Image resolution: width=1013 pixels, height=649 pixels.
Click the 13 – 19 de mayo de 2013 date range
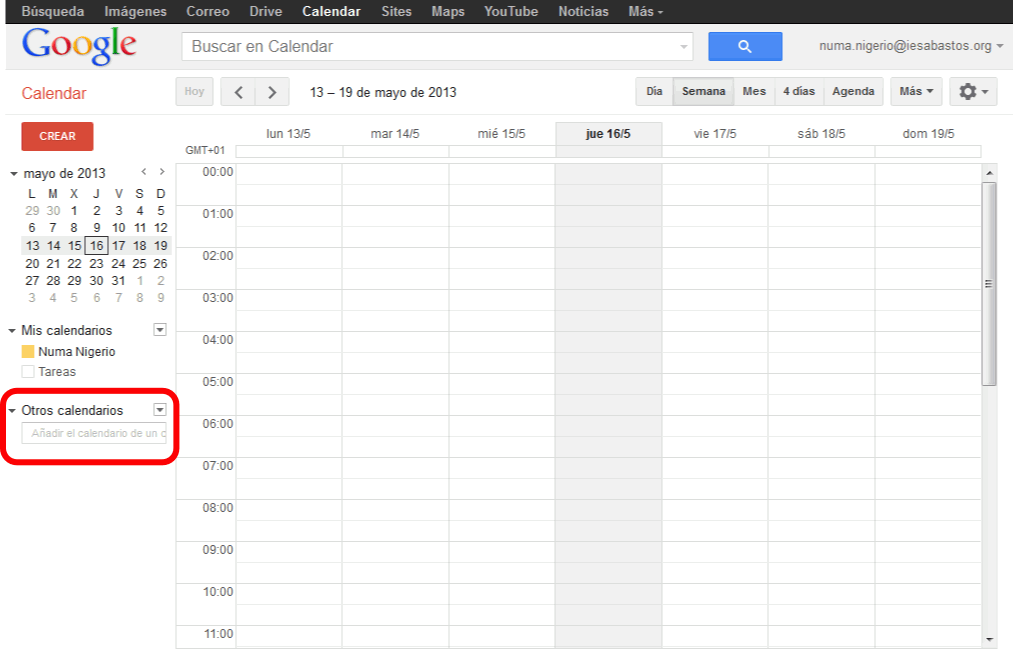[383, 92]
